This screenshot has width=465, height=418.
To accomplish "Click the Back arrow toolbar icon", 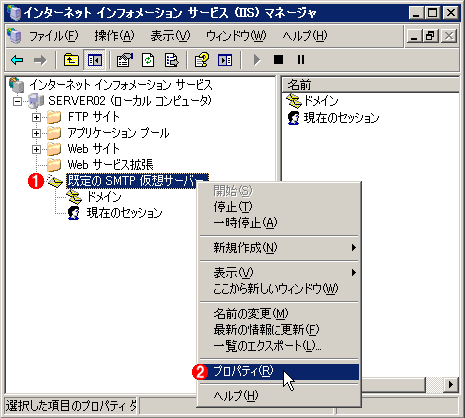I will [17, 60].
